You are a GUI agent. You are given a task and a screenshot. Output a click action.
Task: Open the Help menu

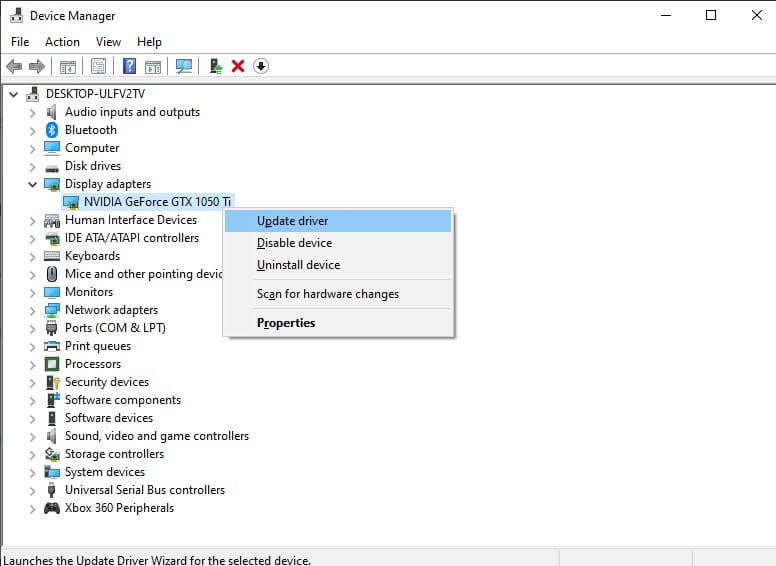(149, 42)
